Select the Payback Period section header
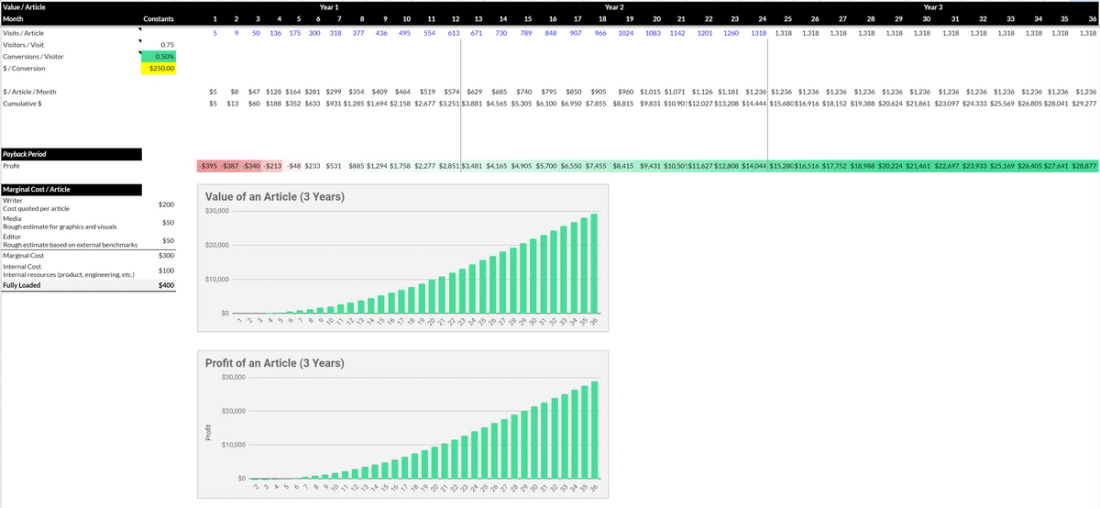Image resolution: width=1100 pixels, height=508 pixels. 72,154
